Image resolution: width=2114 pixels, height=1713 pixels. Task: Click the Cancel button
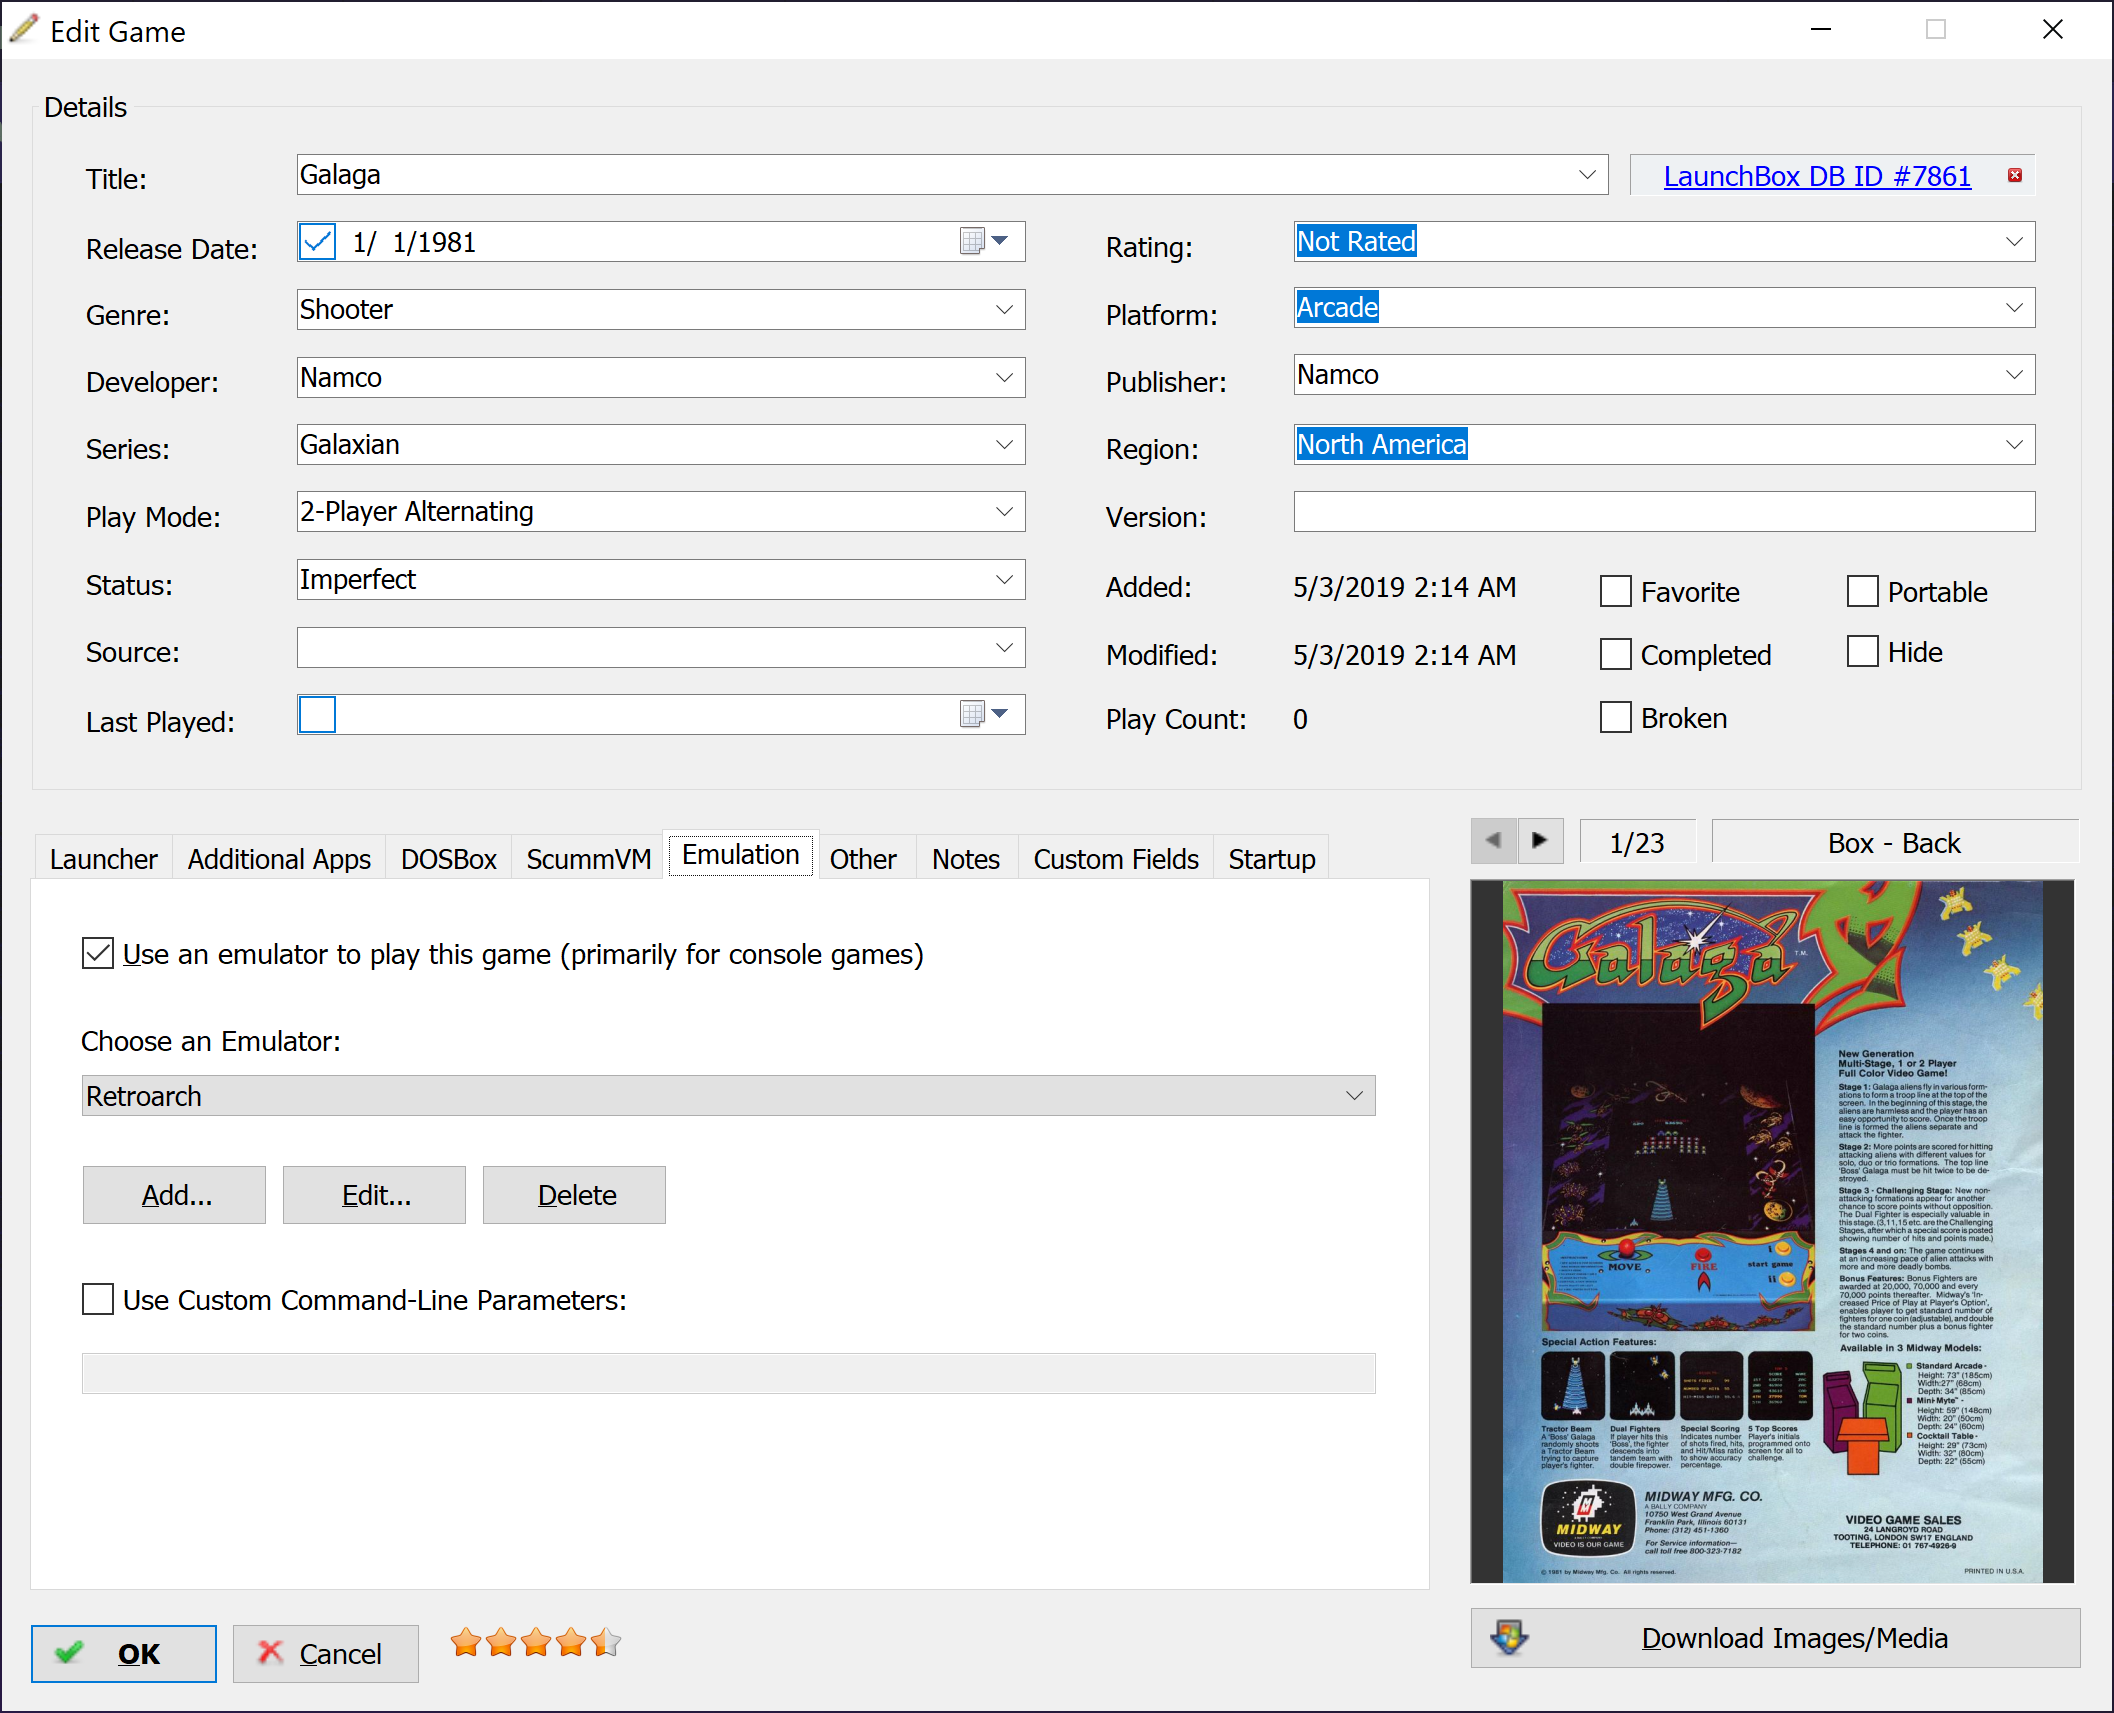(326, 1654)
